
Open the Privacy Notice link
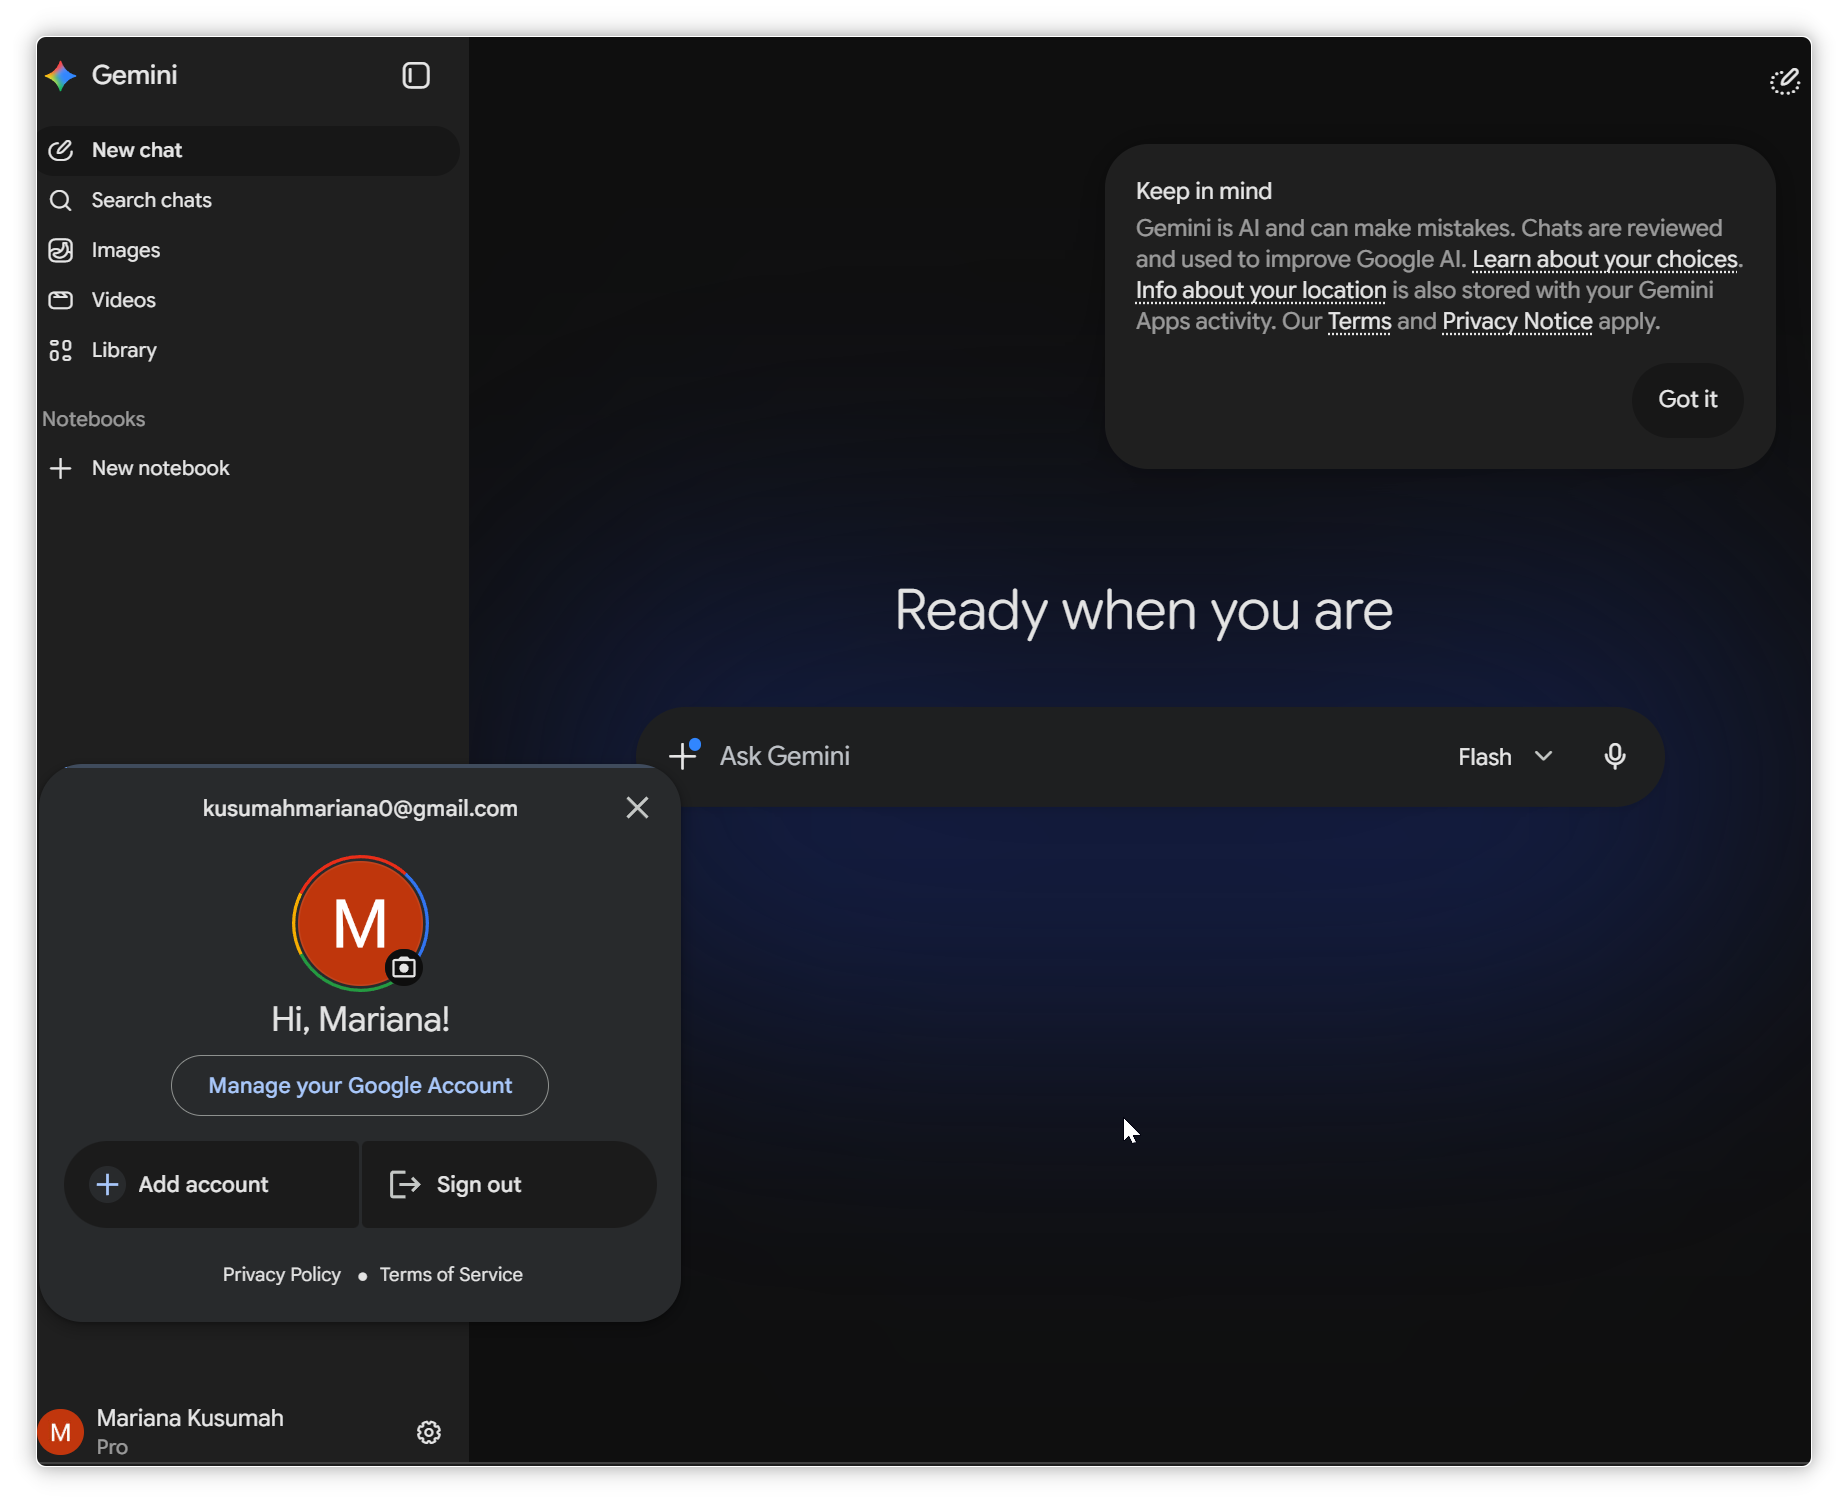1517,321
